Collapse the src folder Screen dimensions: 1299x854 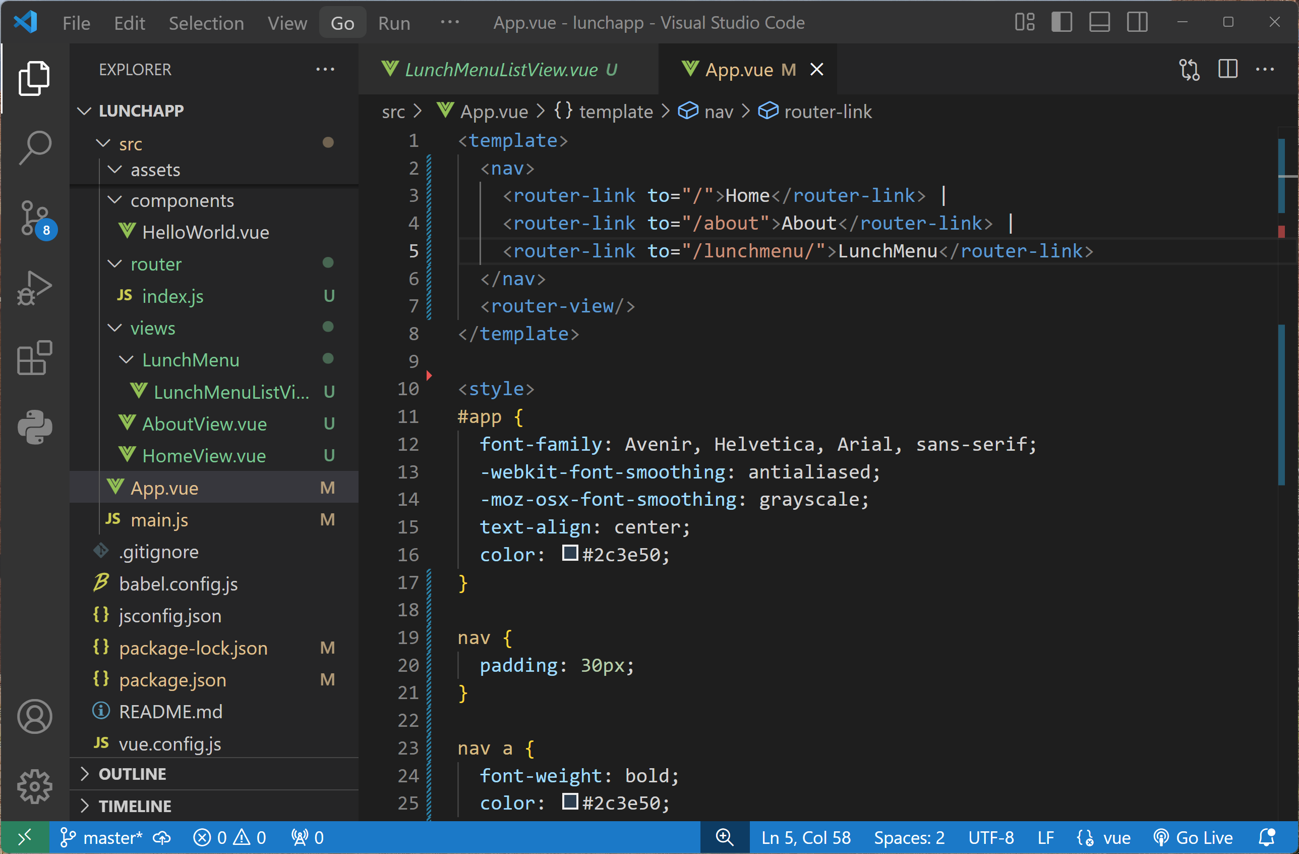[x=215, y=143]
